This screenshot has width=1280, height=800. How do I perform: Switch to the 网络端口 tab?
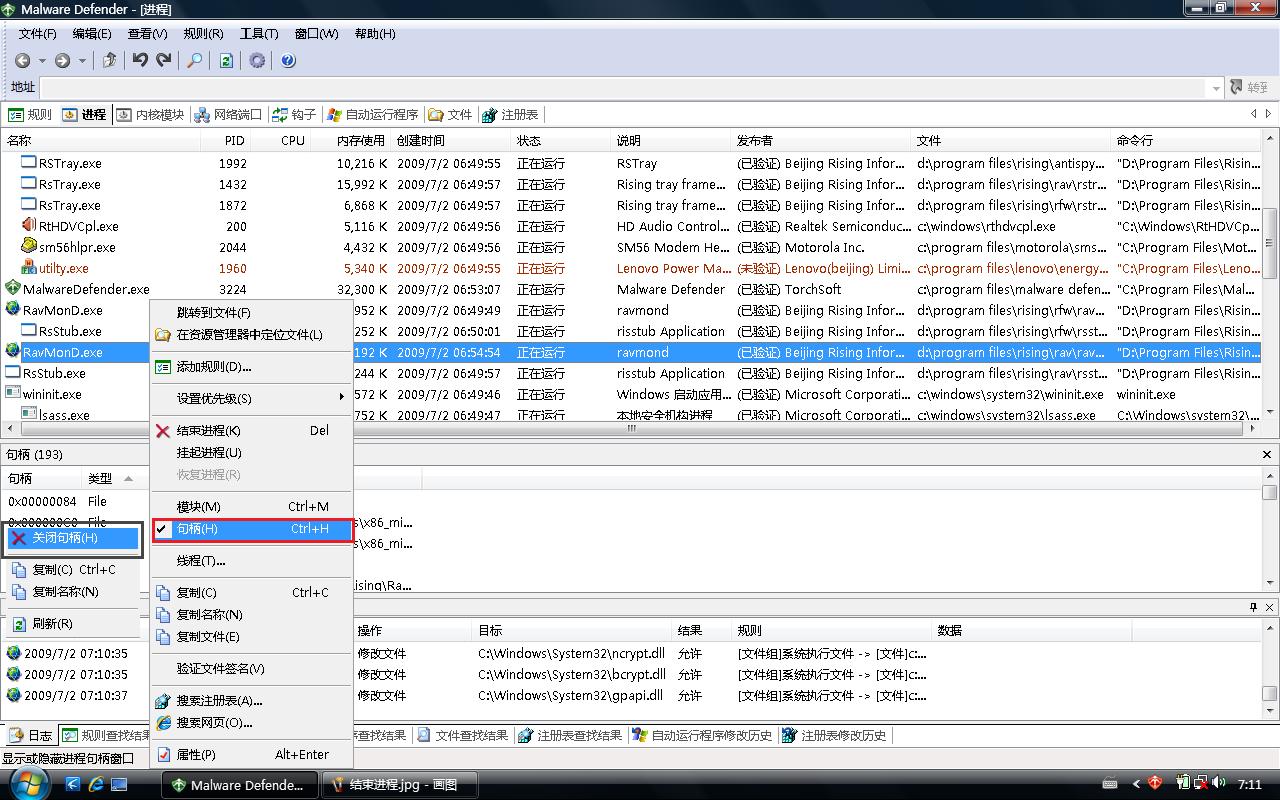click(x=227, y=115)
